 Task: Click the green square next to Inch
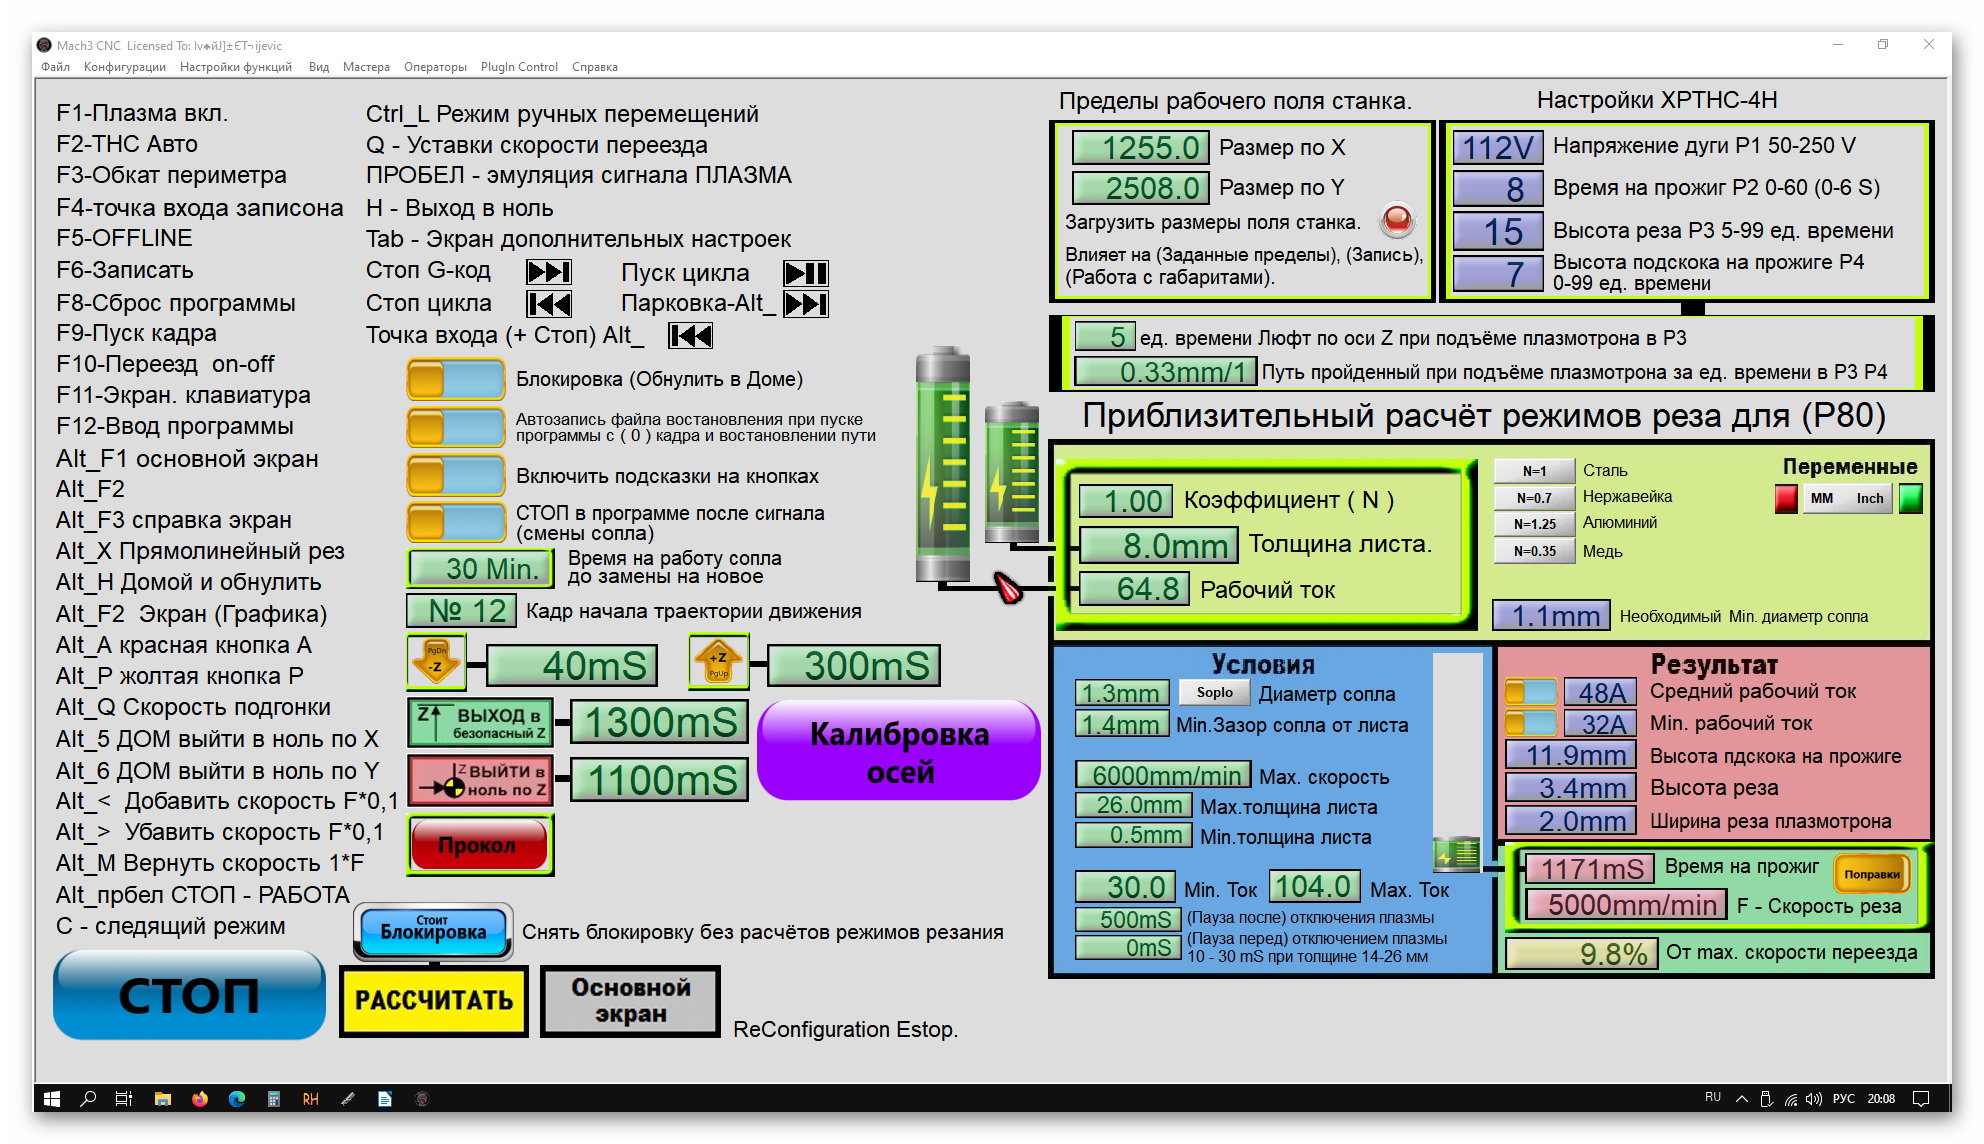tap(1910, 498)
